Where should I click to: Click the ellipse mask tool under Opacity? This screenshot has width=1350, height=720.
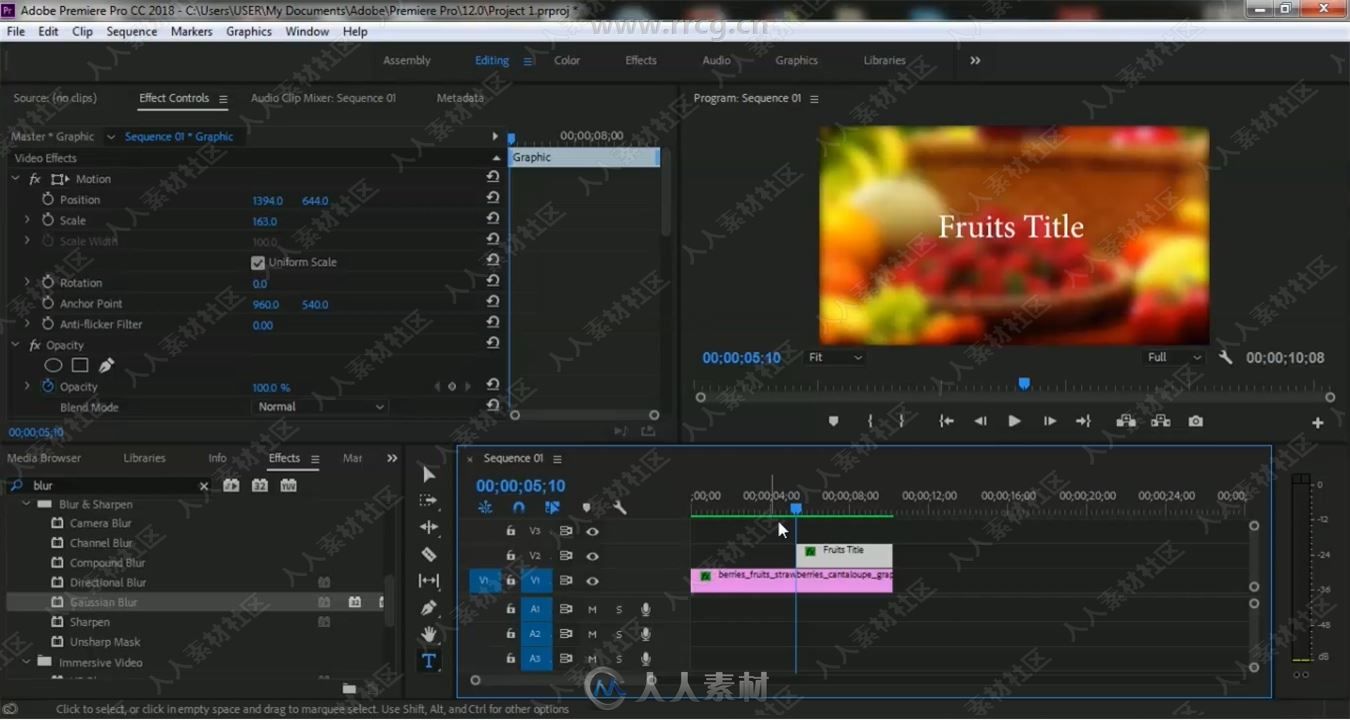click(53, 366)
